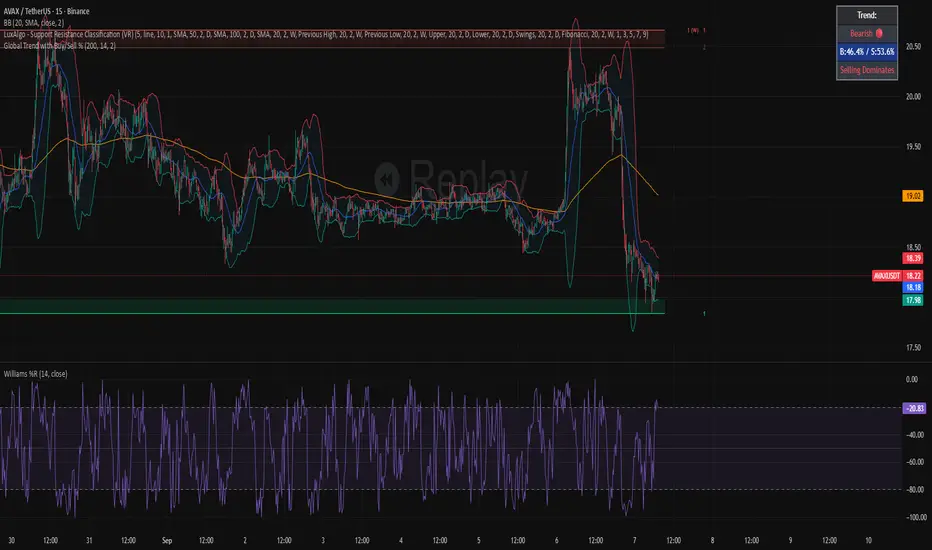Click the Trend: header cell in table
Image resolution: width=932 pixels, height=550 pixels.
[x=867, y=15]
